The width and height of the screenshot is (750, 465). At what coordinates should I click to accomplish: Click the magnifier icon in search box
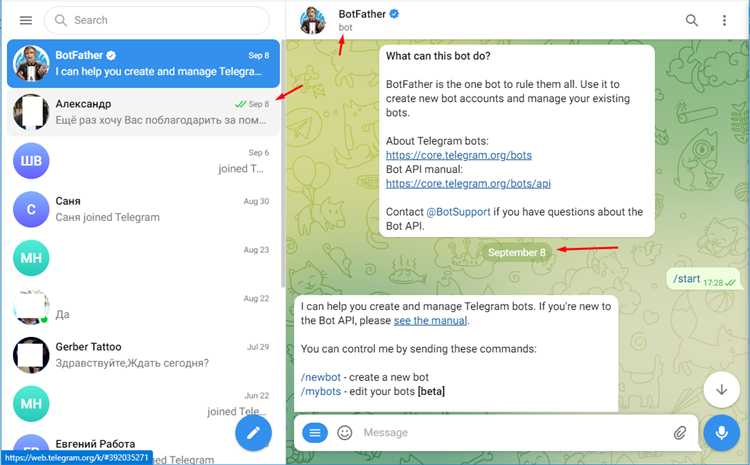(60, 20)
